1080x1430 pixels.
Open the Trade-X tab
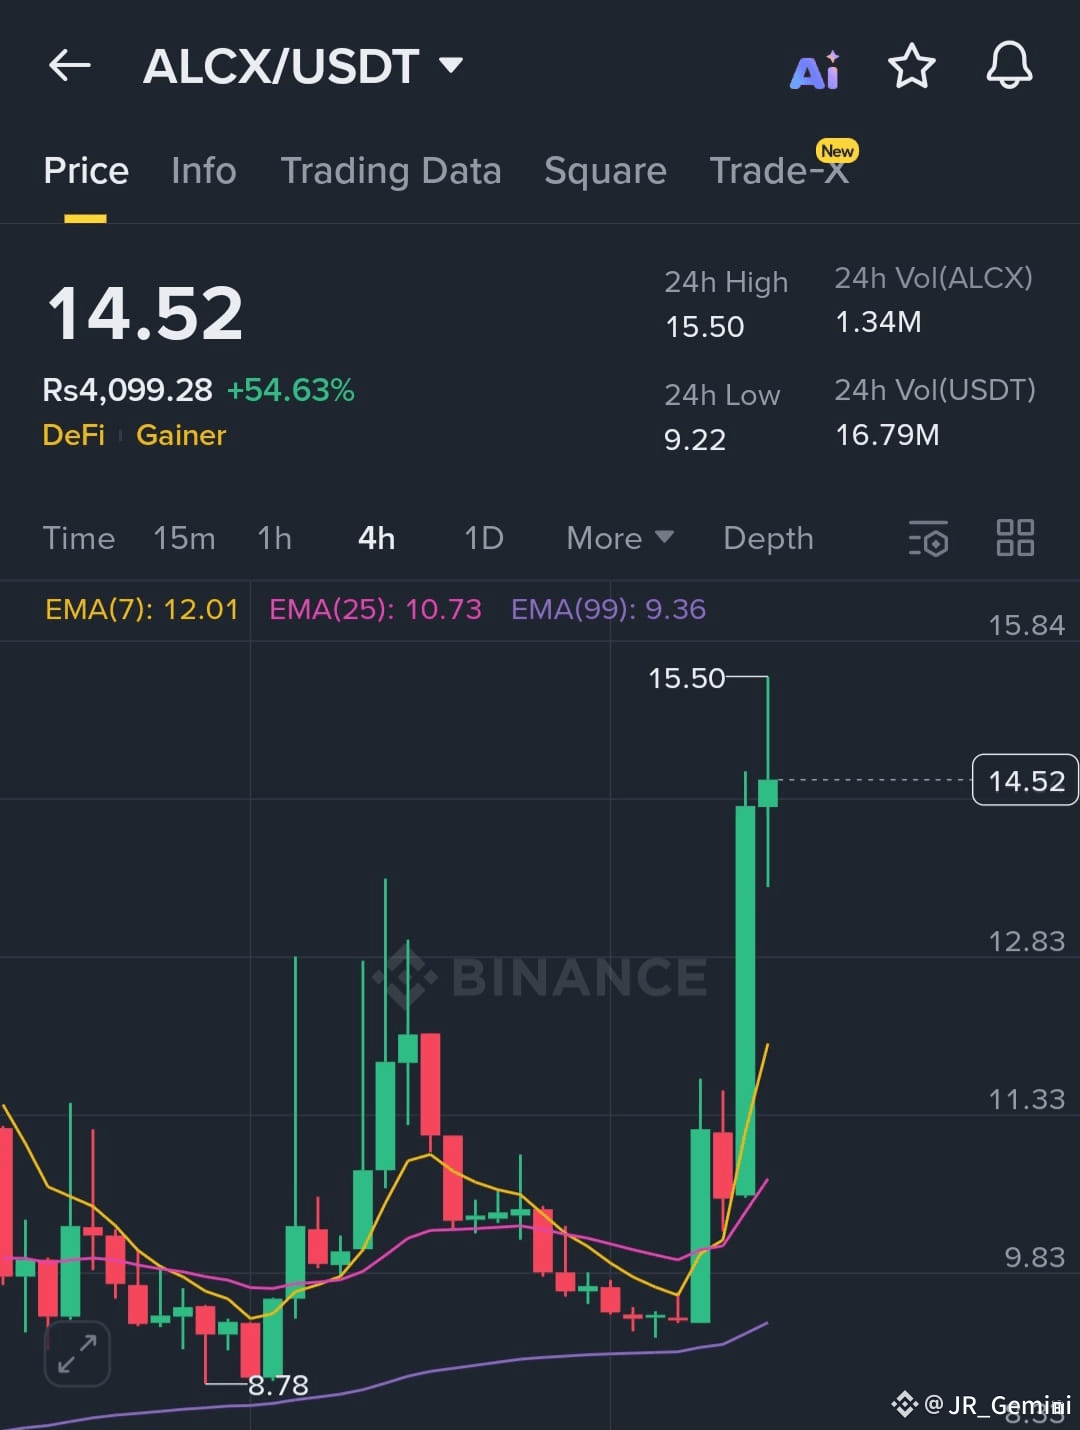click(779, 171)
